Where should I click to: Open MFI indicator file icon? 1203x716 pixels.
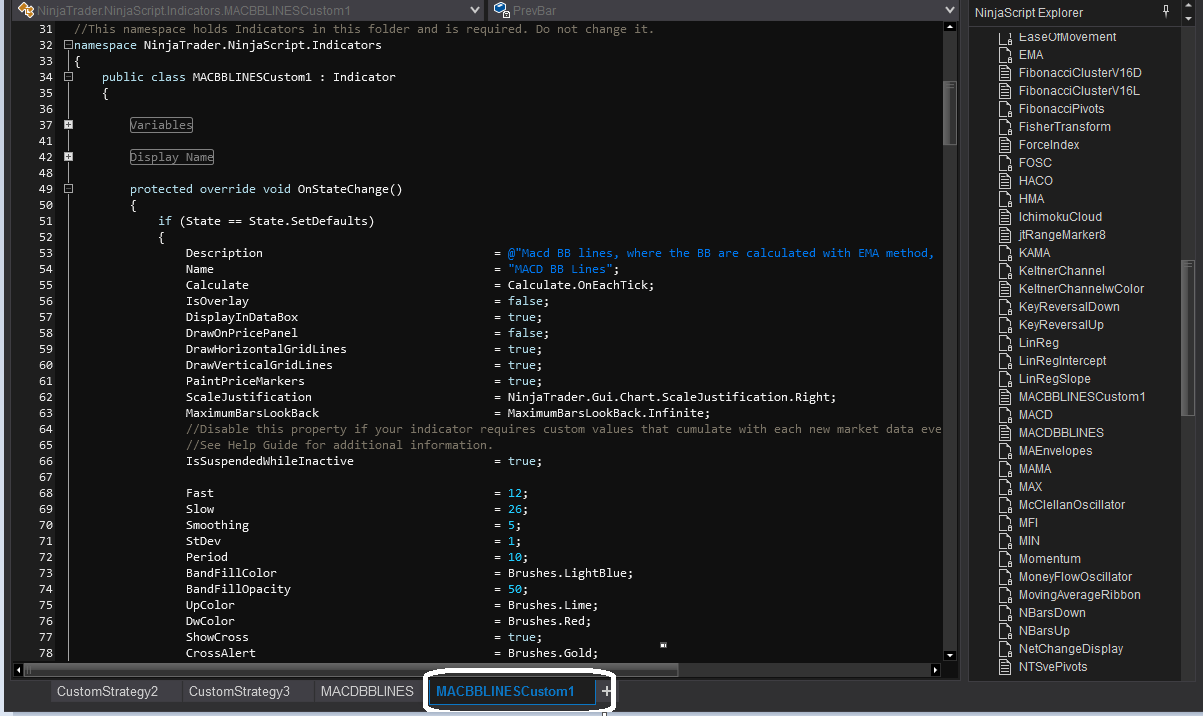click(1006, 523)
